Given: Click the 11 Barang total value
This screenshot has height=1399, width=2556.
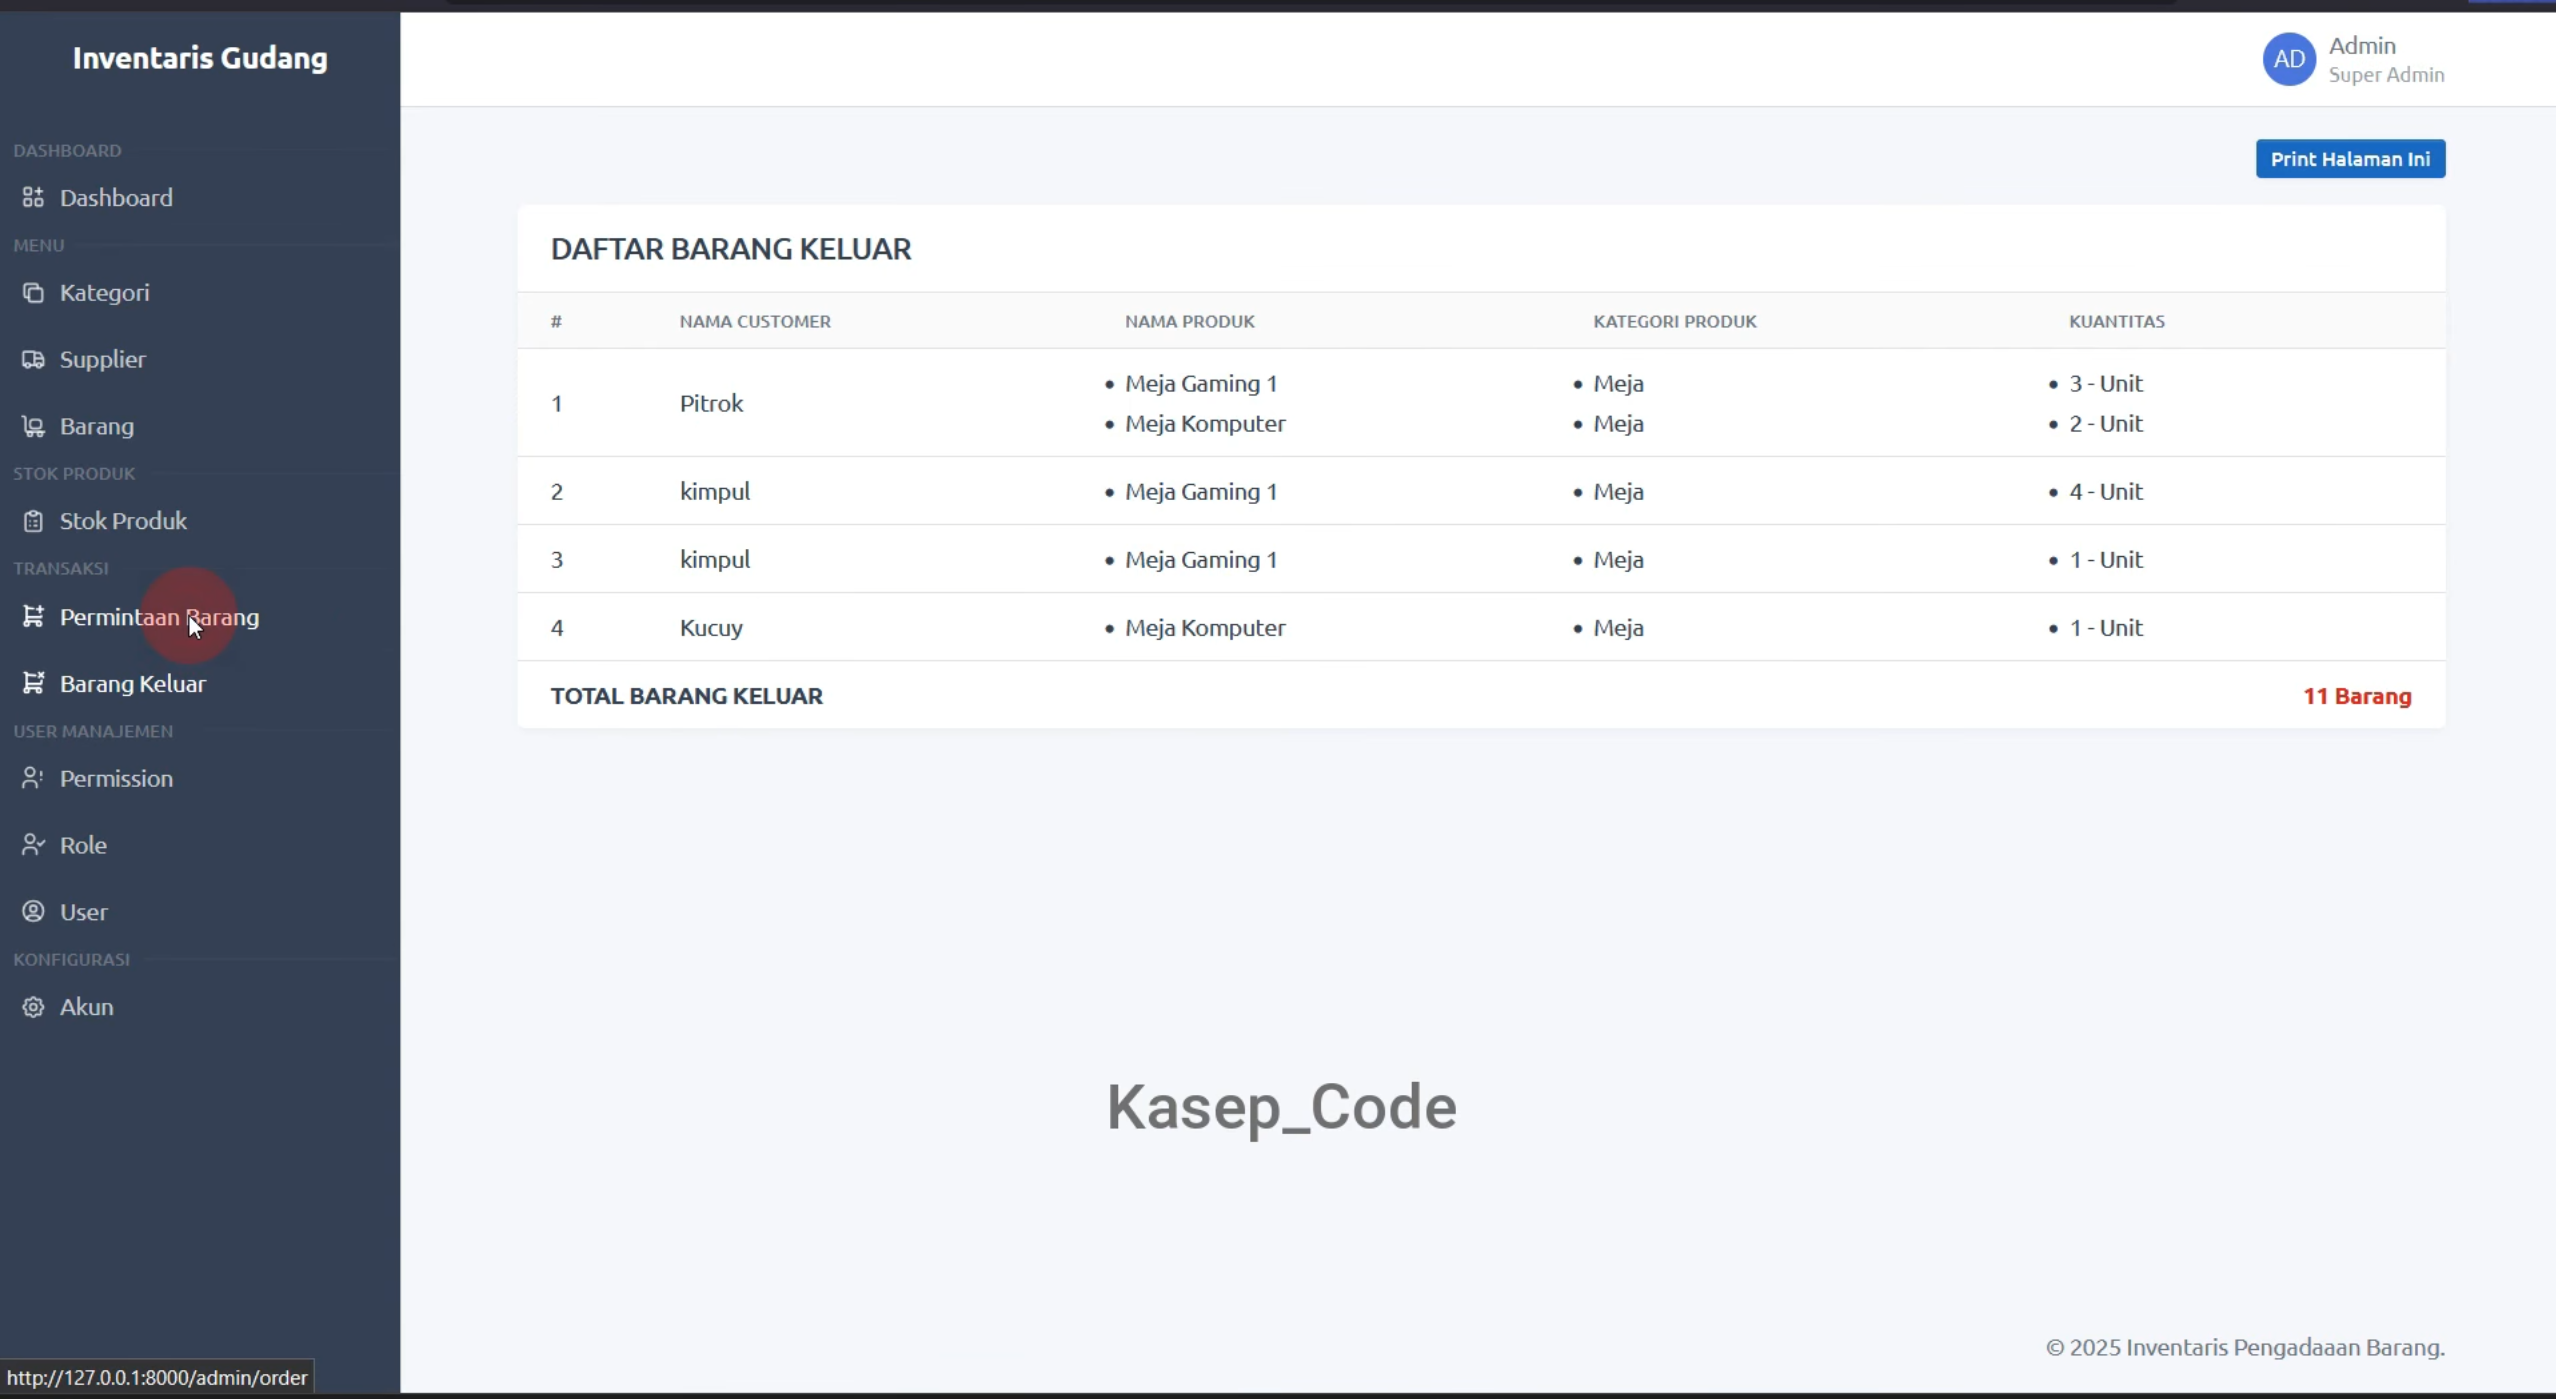Looking at the screenshot, I should coord(2357,696).
